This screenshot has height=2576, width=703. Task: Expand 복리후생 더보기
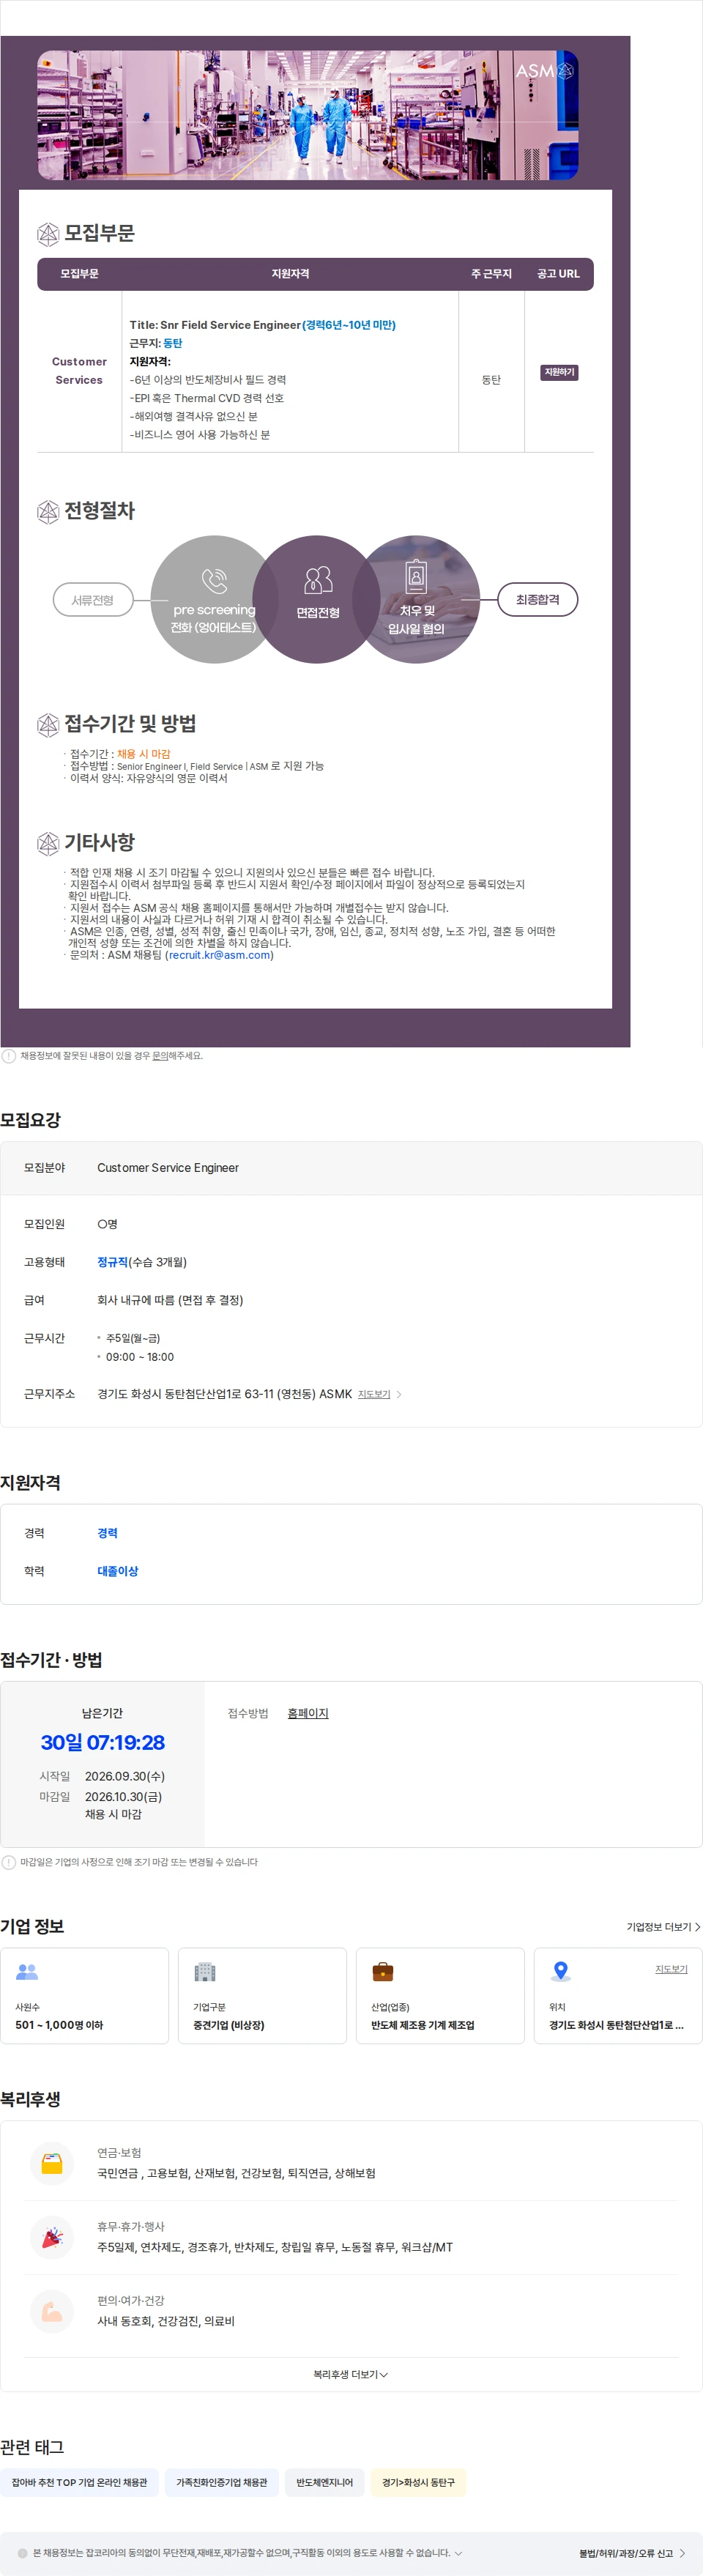click(351, 2374)
